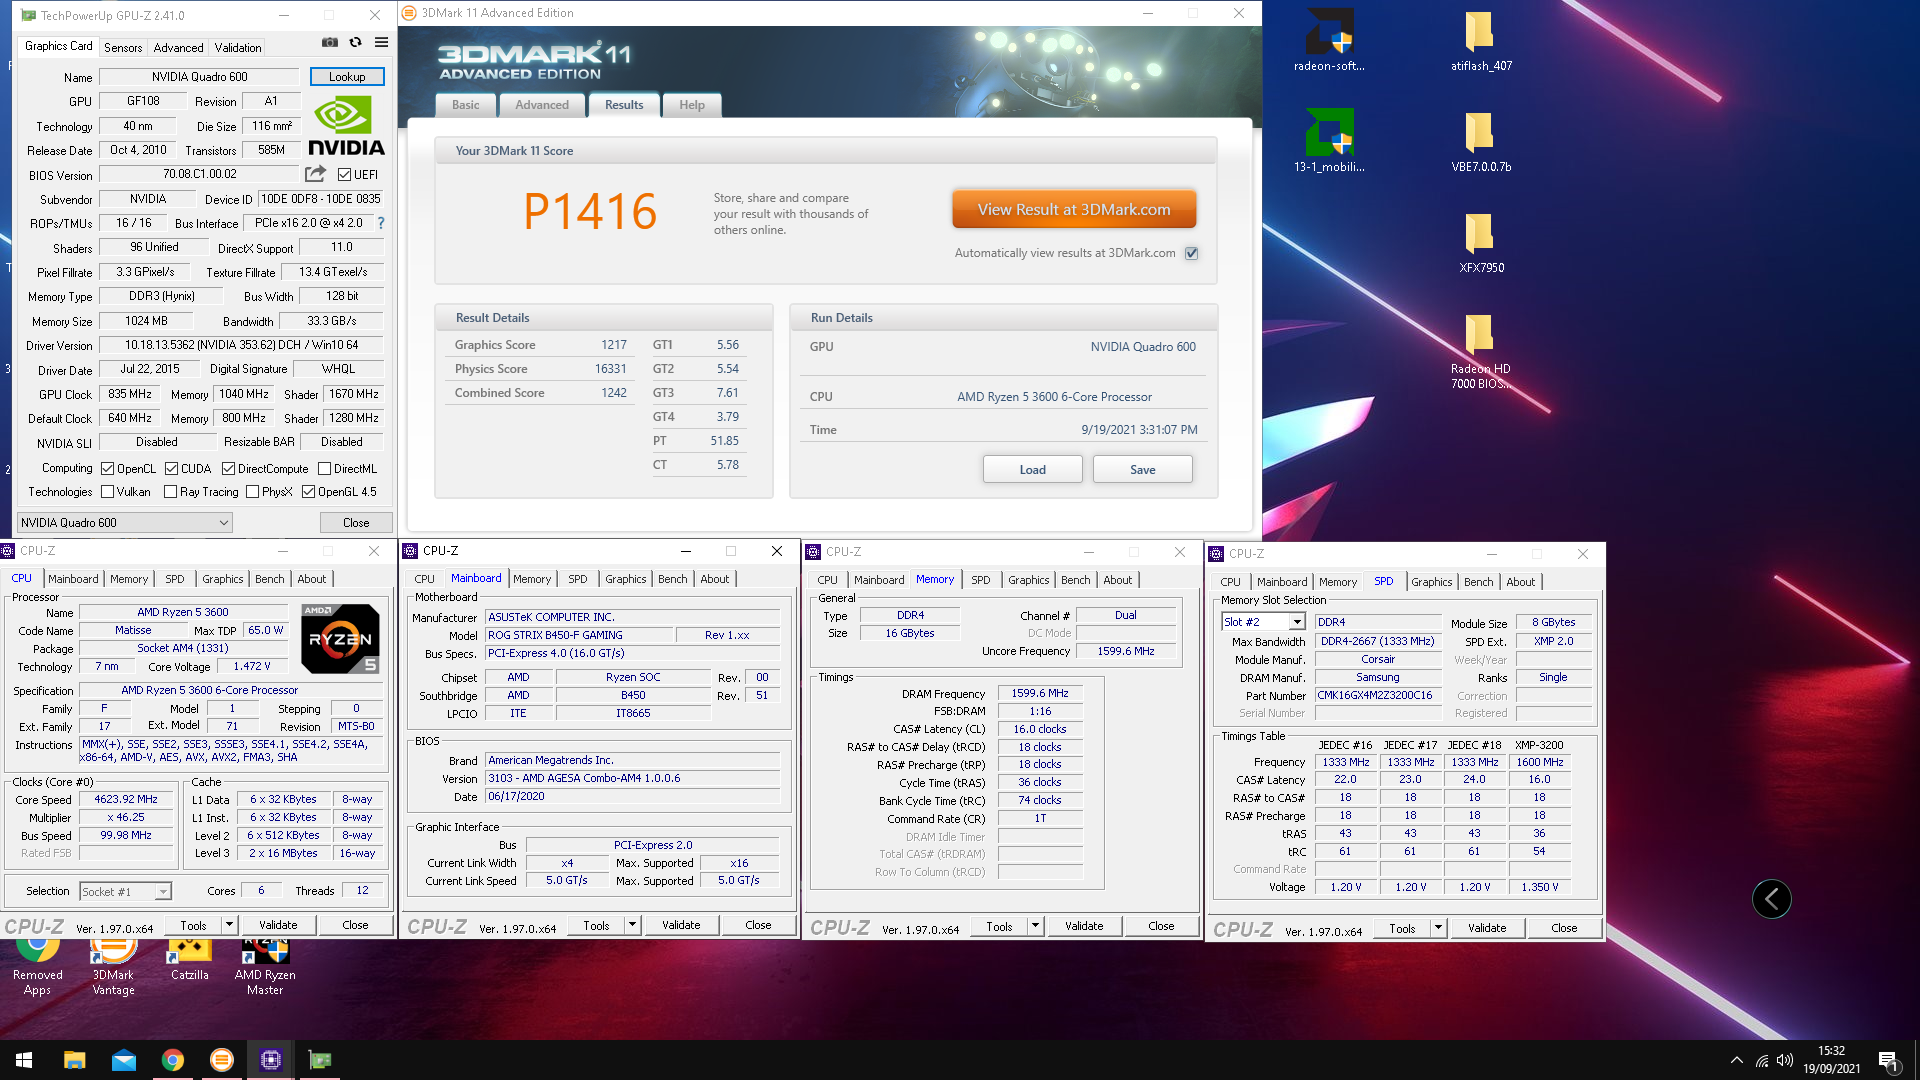
Task: Click the Save button in Run Details
Action: coord(1142,469)
